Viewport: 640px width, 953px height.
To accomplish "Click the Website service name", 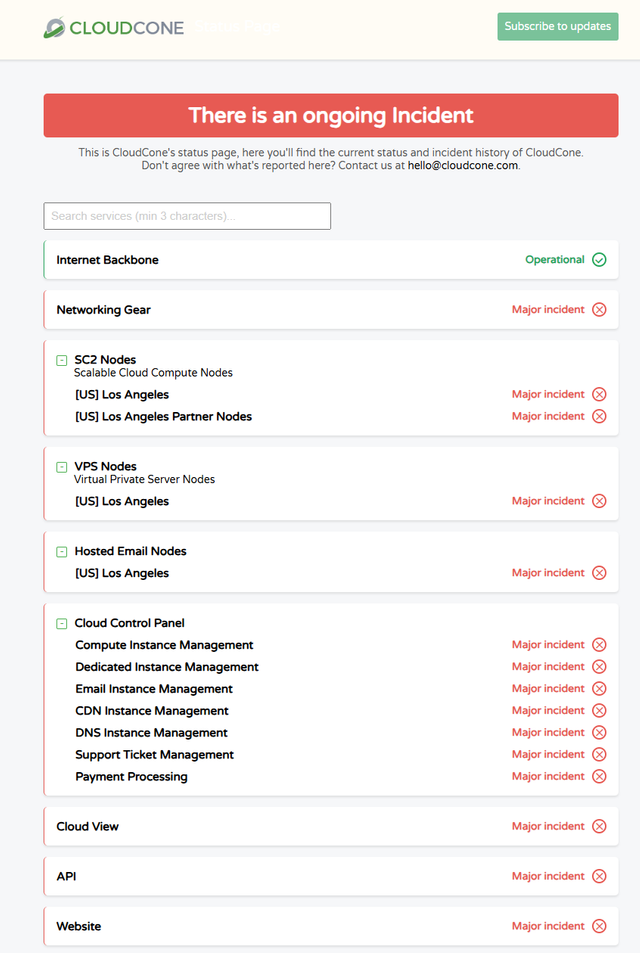I will coord(79,926).
